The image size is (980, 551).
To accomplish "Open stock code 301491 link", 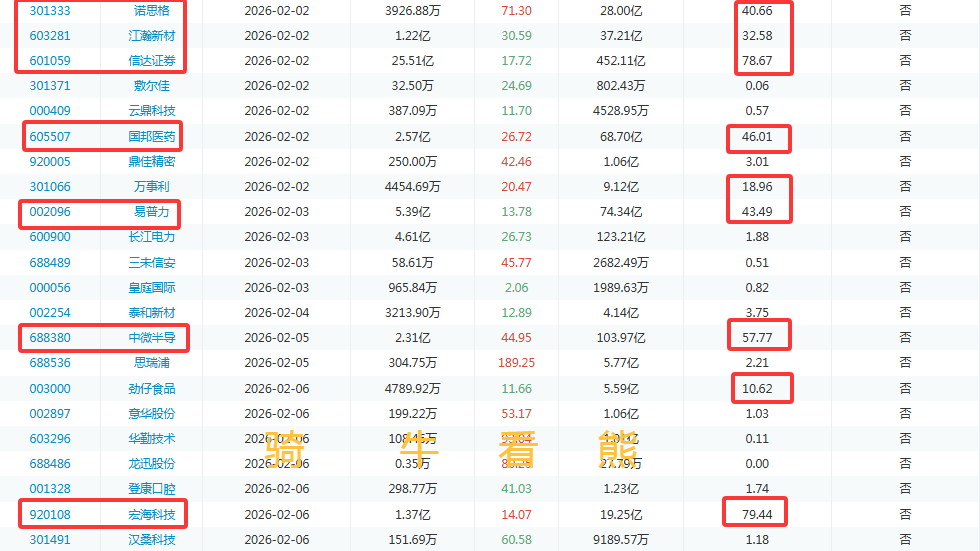I will click(x=50, y=540).
